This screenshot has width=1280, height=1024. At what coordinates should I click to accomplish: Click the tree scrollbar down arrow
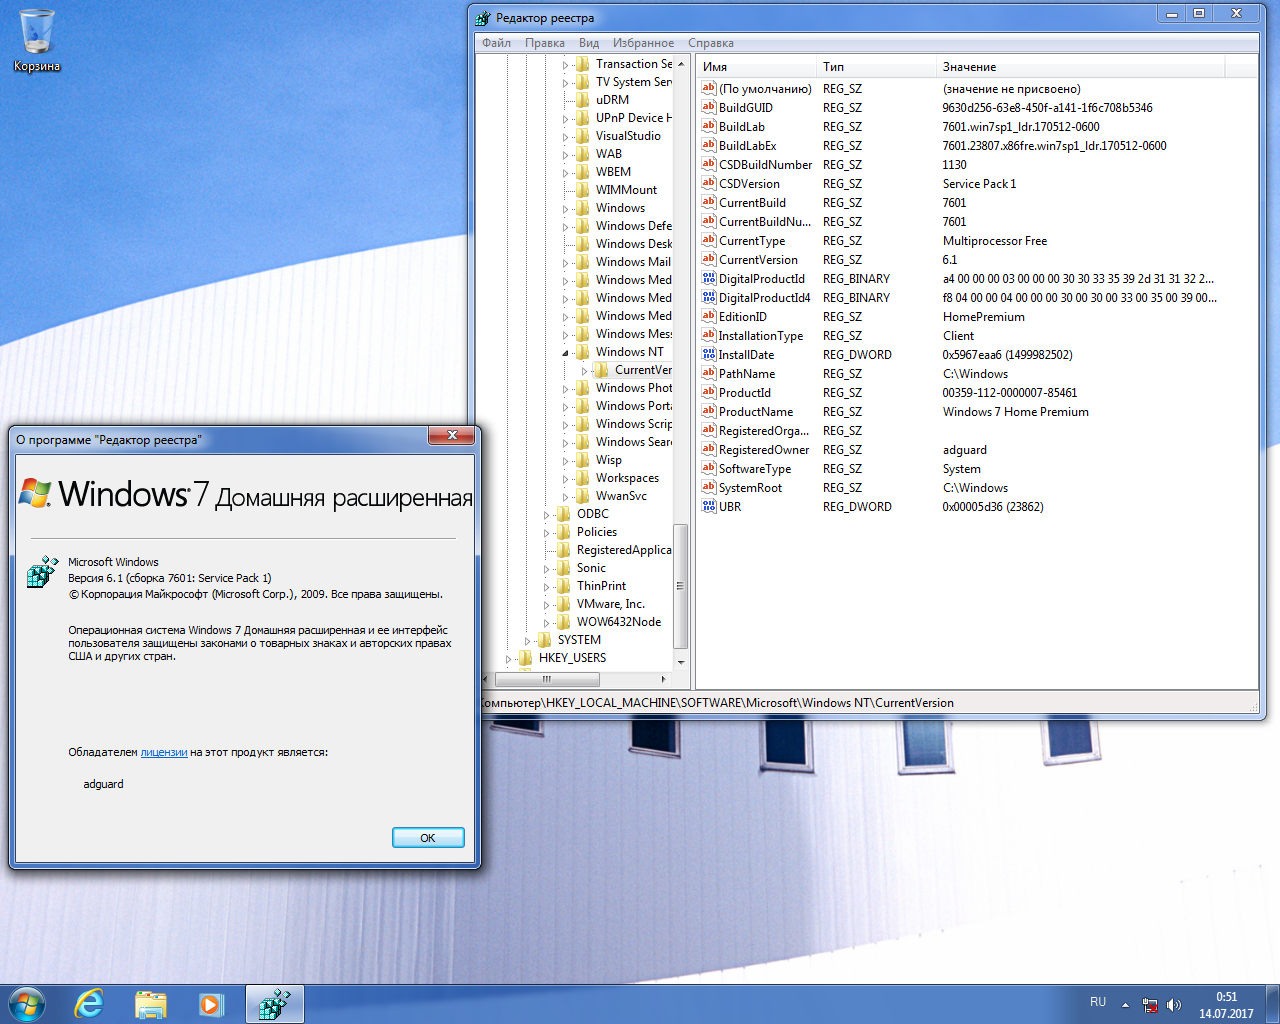tap(681, 662)
